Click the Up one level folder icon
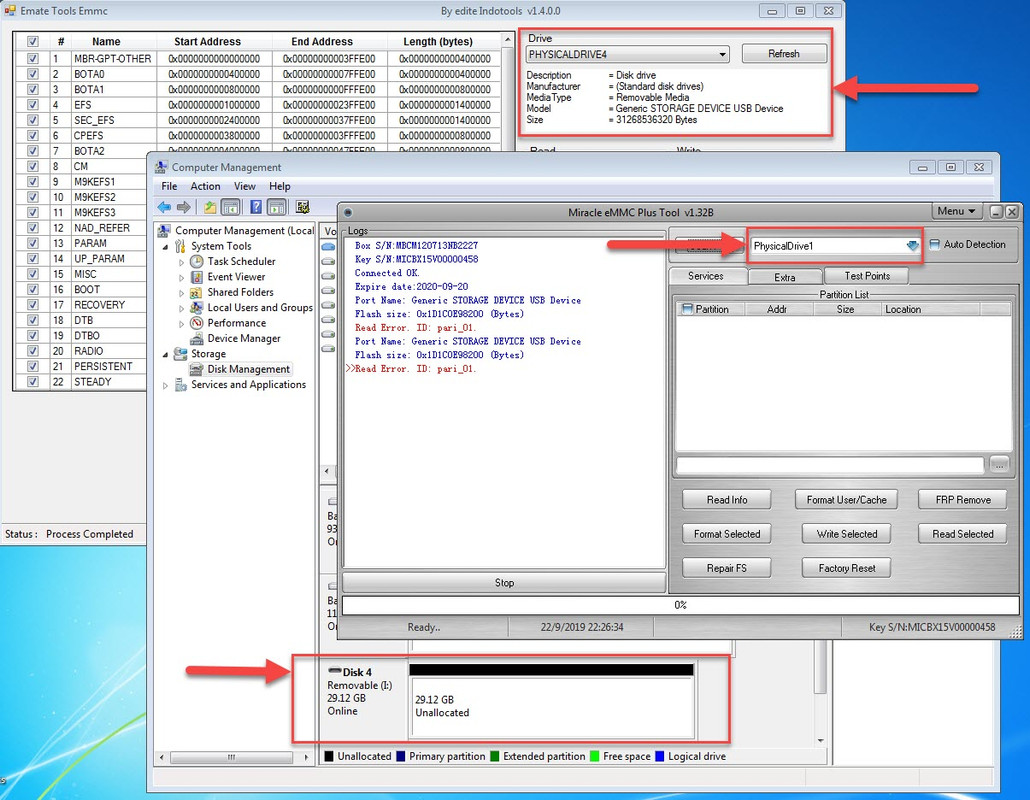The image size is (1030, 800). click(210, 208)
